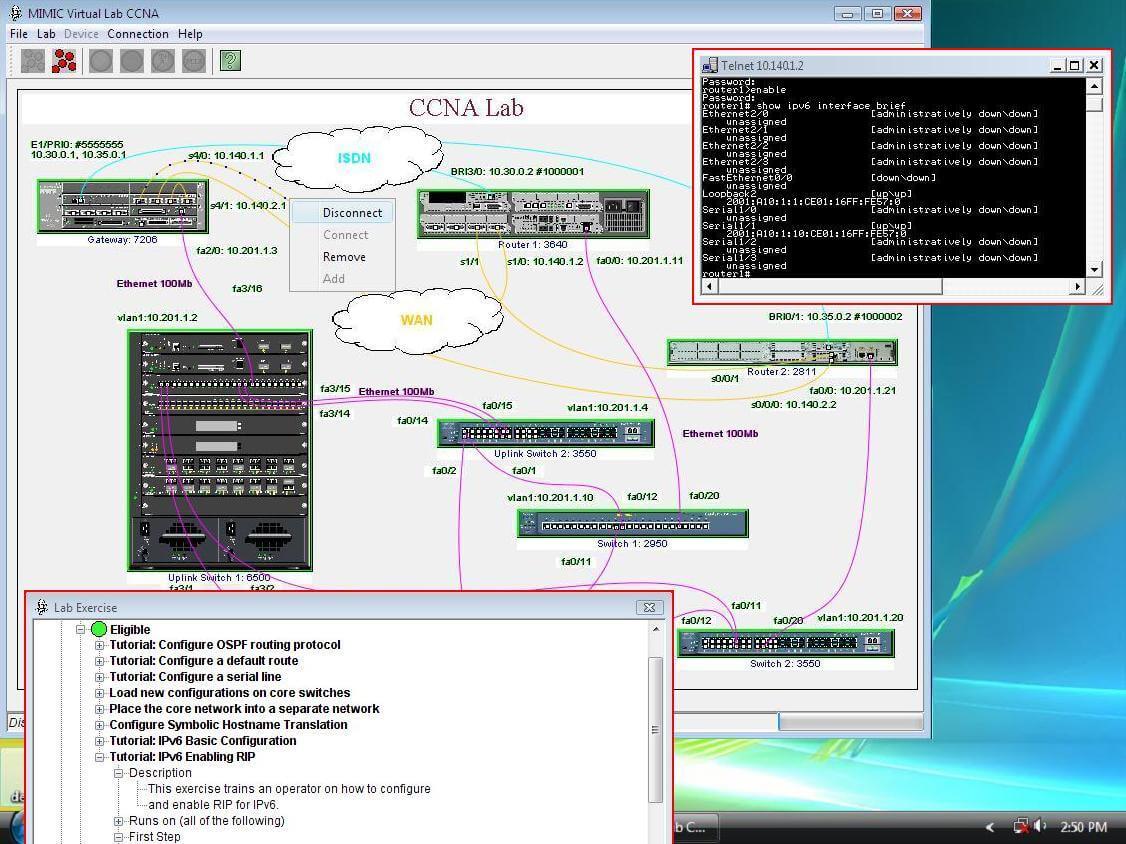Click the Lab Exercise window title icon

pos(42,607)
